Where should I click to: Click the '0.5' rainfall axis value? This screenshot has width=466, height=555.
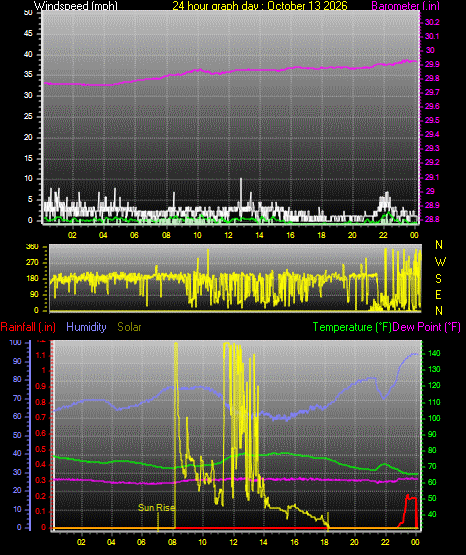(41, 450)
